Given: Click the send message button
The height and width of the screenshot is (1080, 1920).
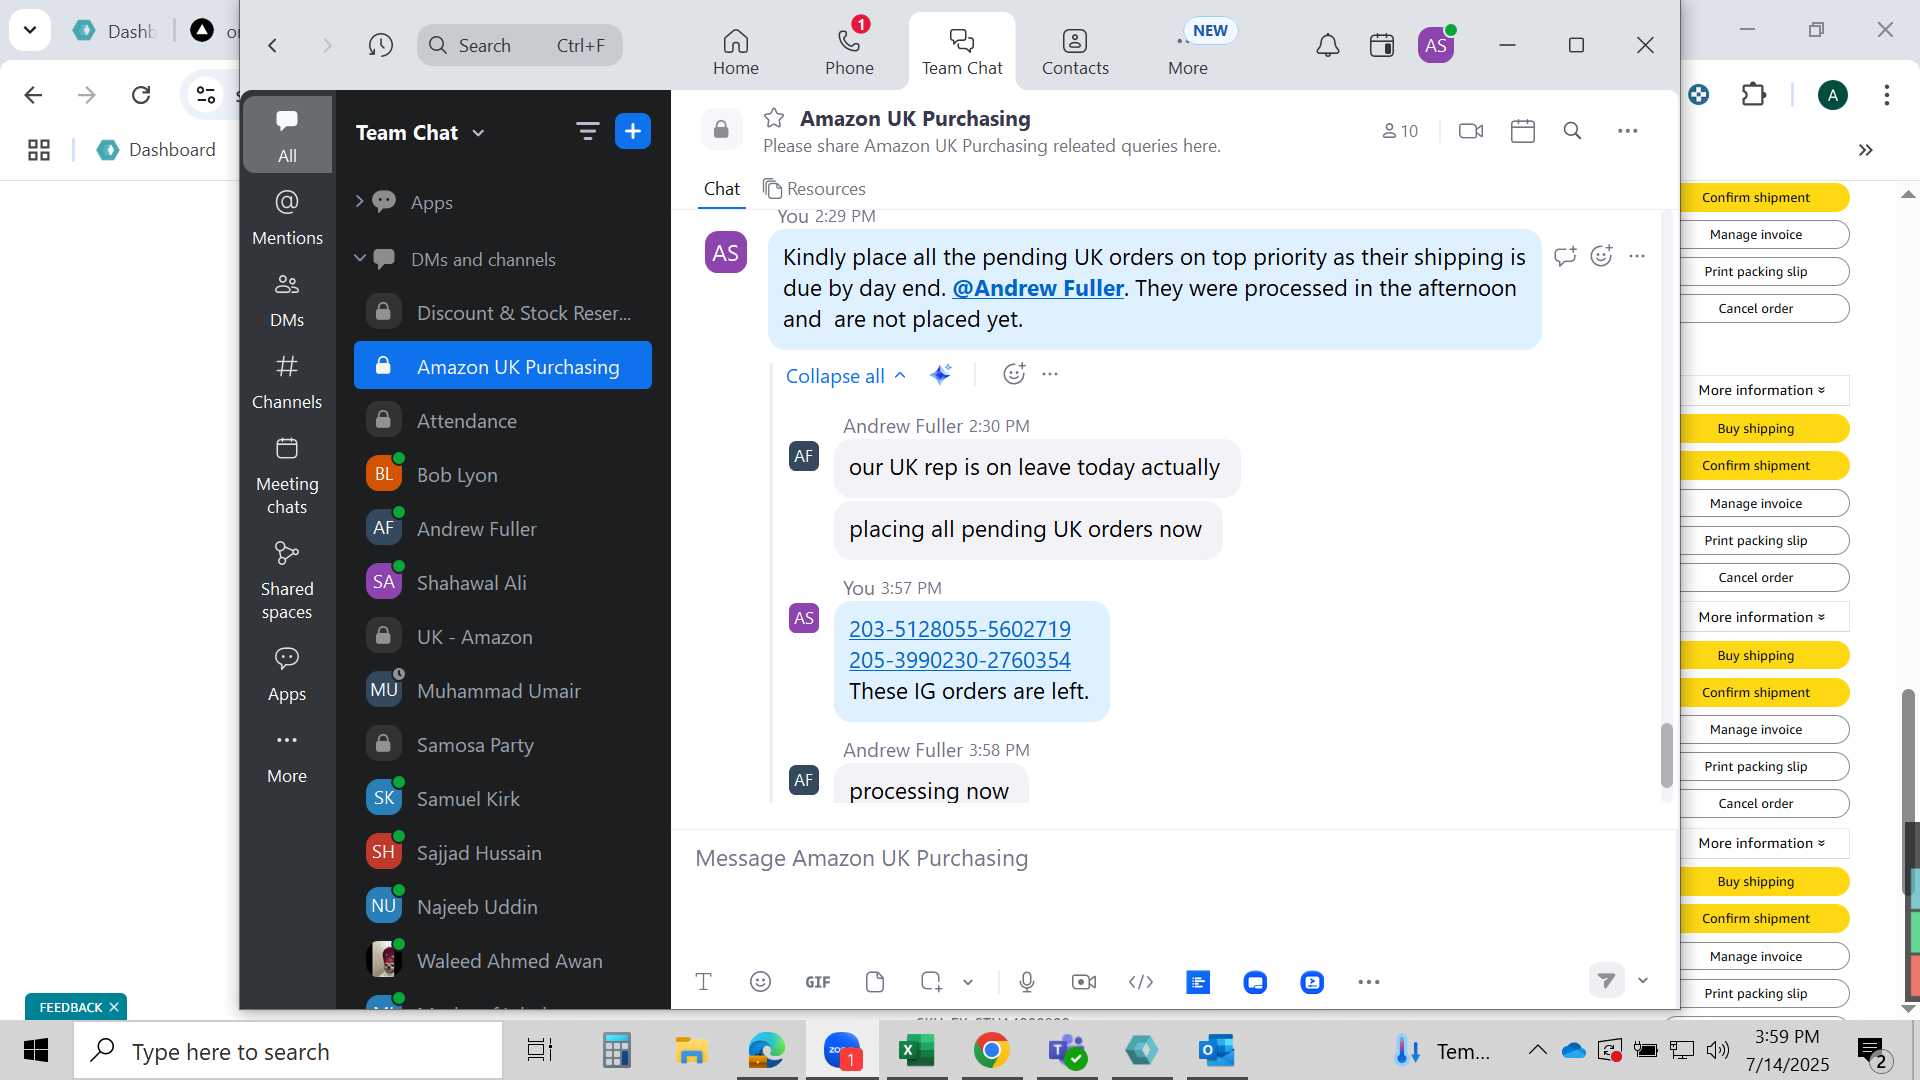Looking at the screenshot, I should pos(1607,980).
